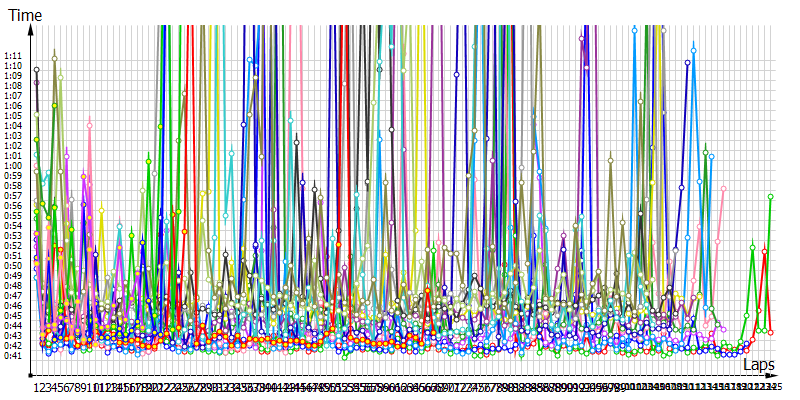Image resolution: width=800 pixels, height=400 pixels.
Task: Click the 1:00 tick label on the time axis
Action: pyautogui.click(x=13, y=166)
